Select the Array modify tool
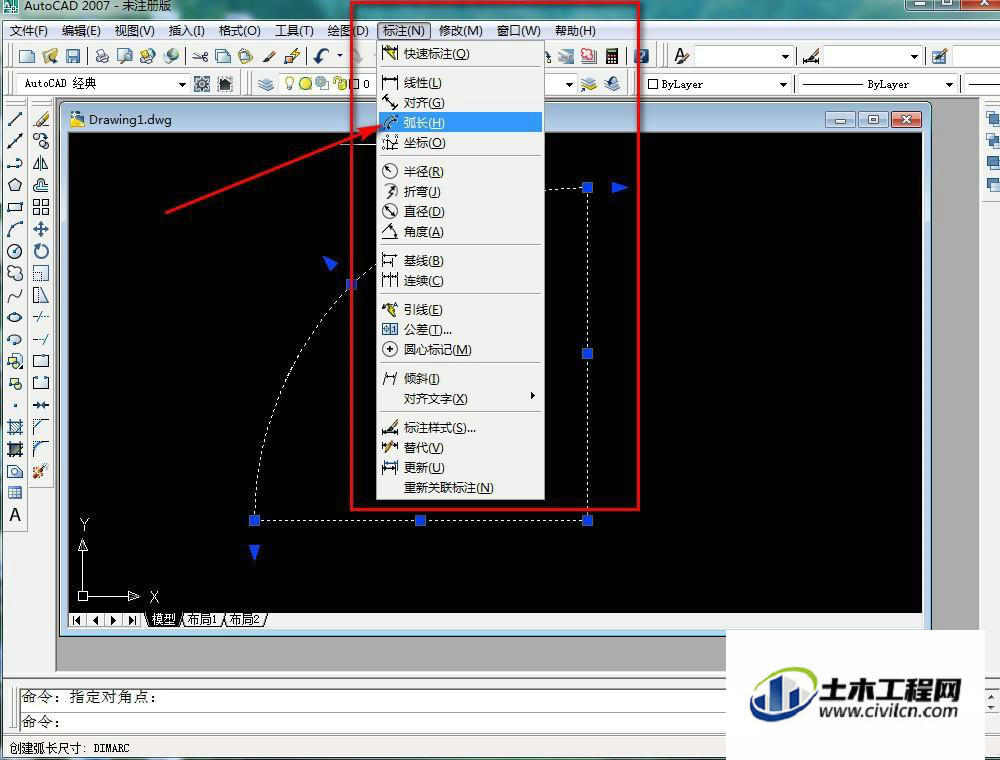 click(41, 207)
